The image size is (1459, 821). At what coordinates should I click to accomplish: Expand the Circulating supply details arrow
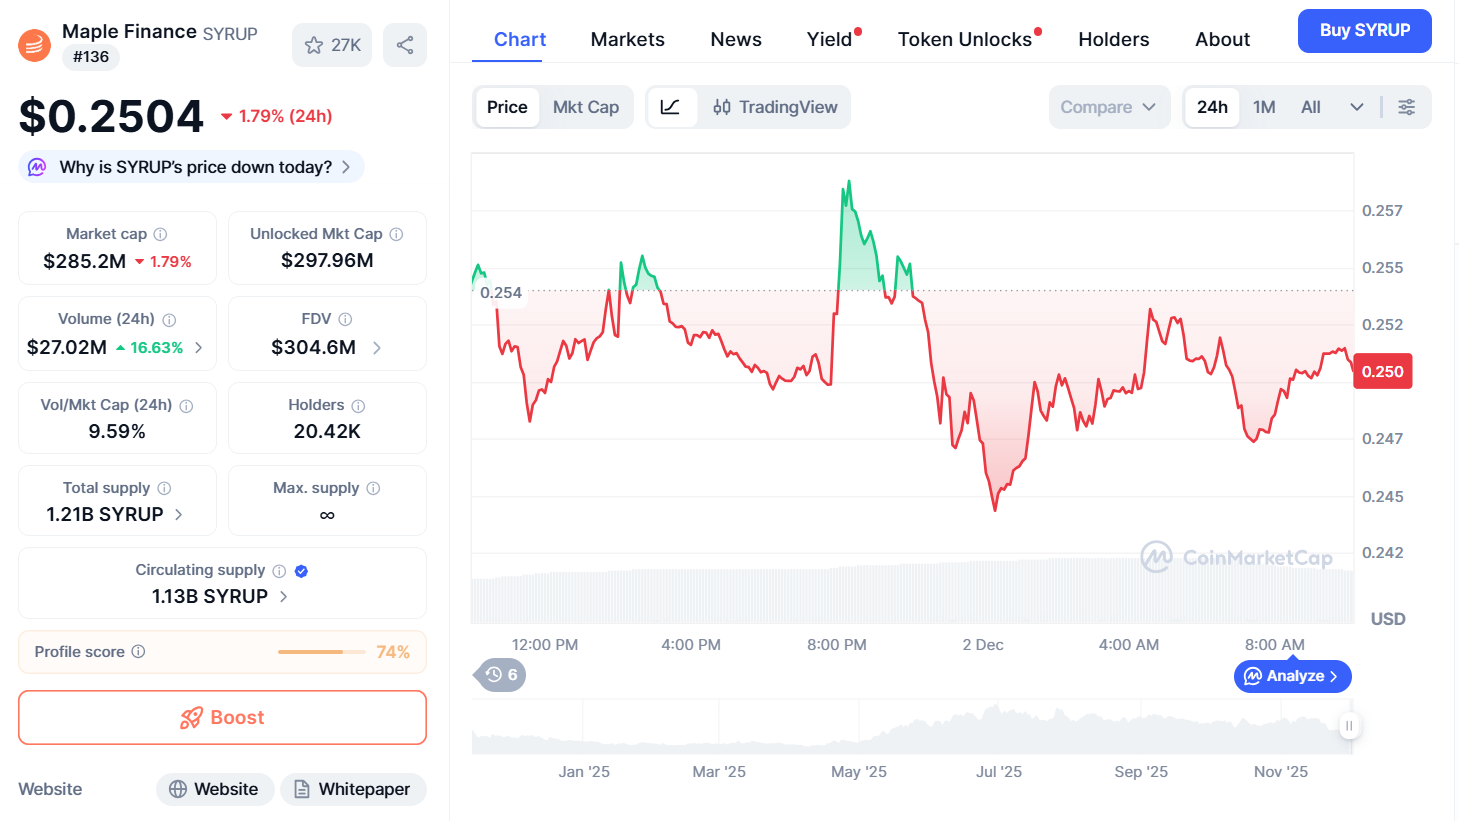click(x=284, y=596)
